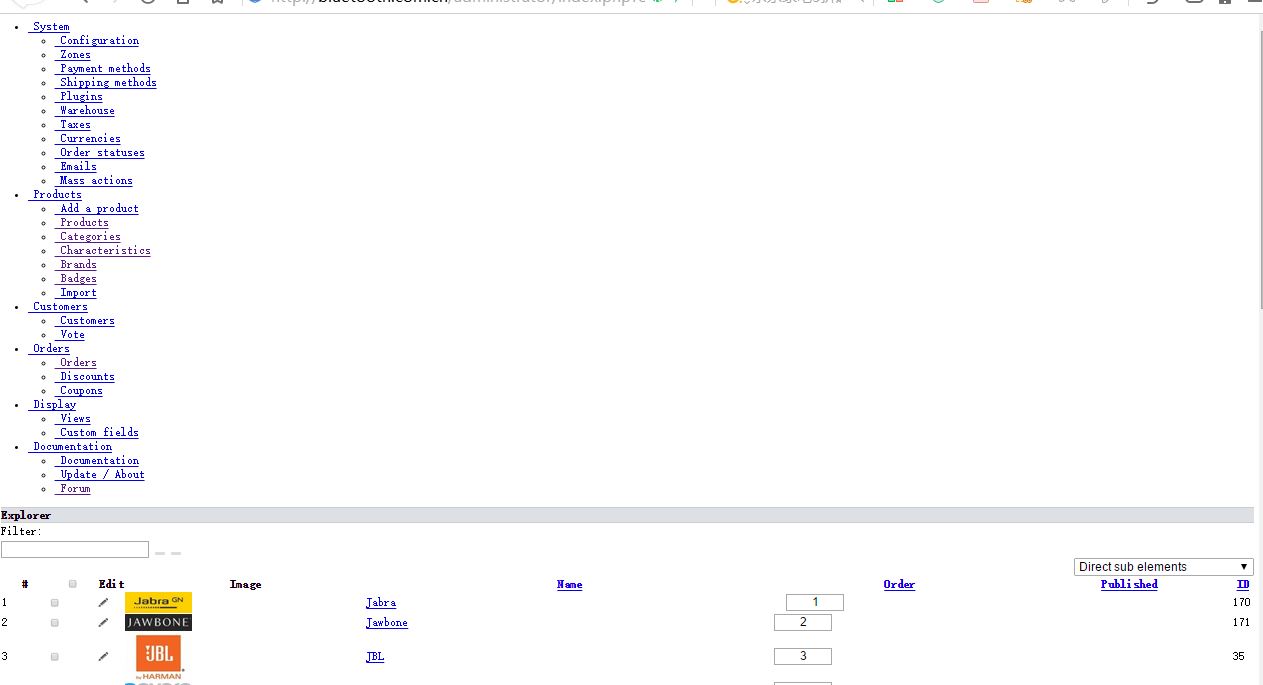This screenshot has height=685, width=1263.
Task: Open the Emails menu entry
Action: coord(76,167)
